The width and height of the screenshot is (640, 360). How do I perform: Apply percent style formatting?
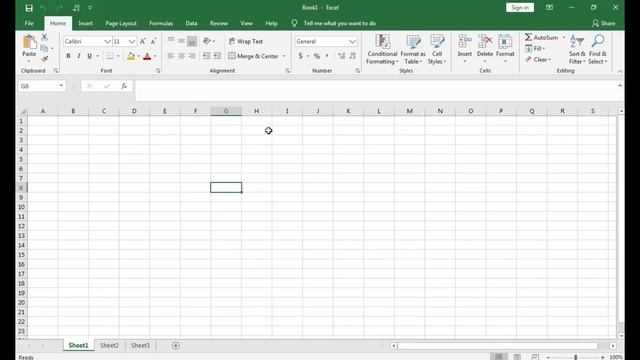317,56
